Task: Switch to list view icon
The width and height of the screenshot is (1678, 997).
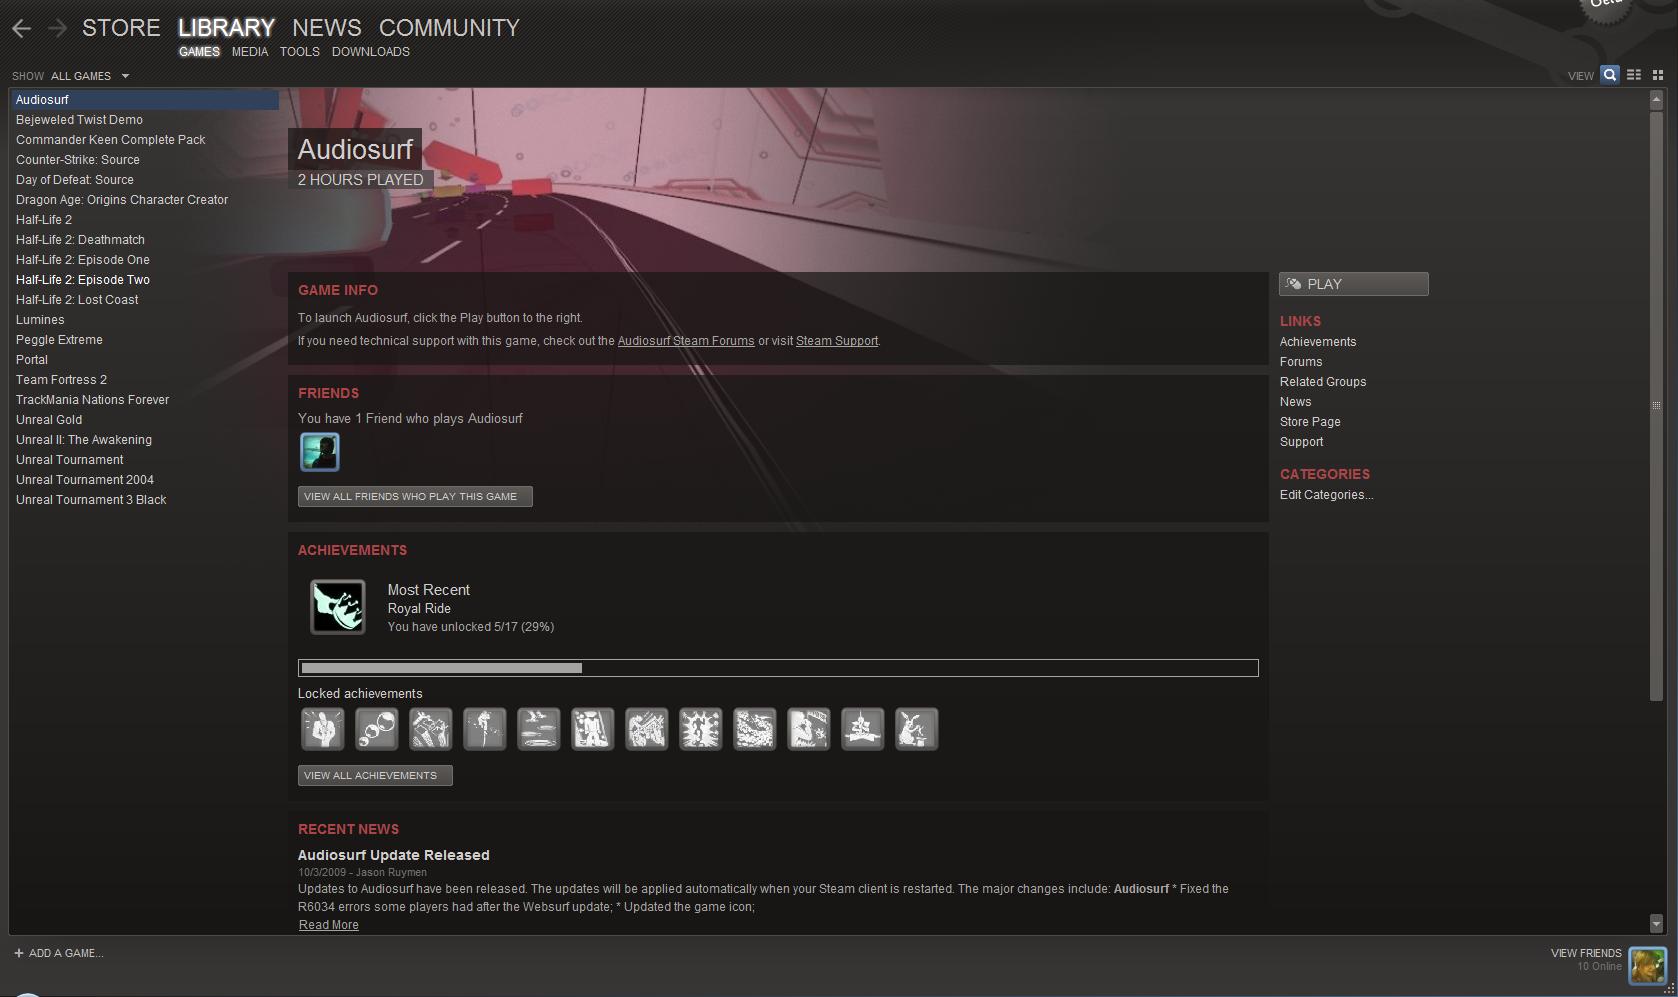Action: pyautogui.click(x=1634, y=75)
